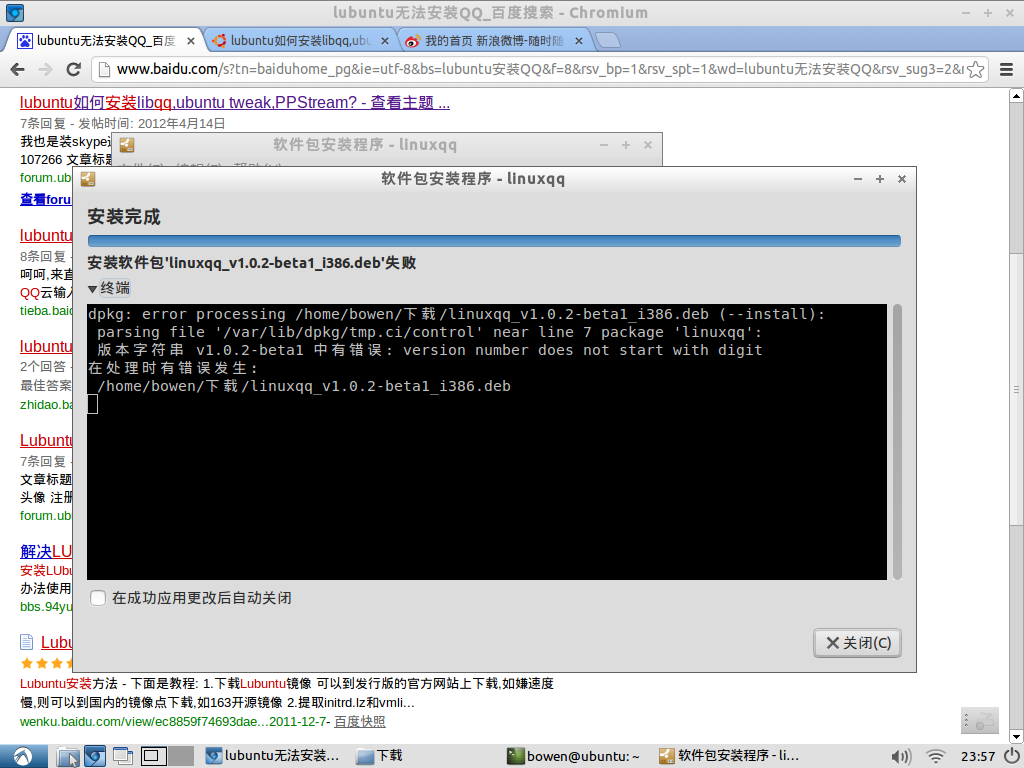Switch to the second desktop pager
Image resolution: width=1024 pixels, height=768 pixels.
(181, 756)
